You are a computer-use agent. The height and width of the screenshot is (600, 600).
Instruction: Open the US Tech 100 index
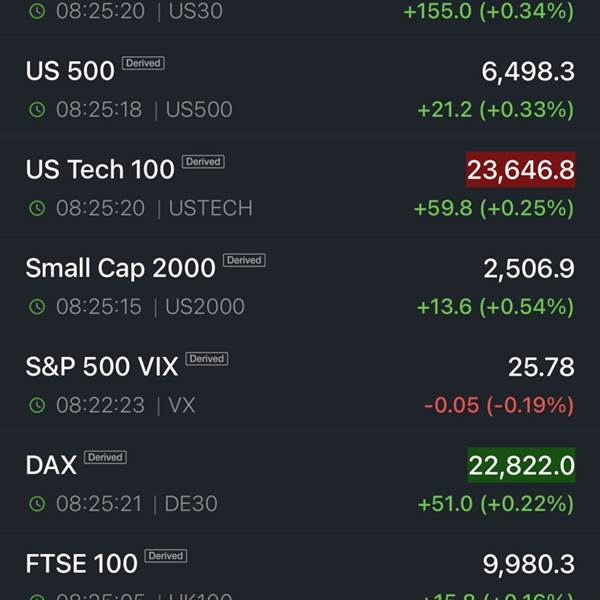(x=100, y=169)
